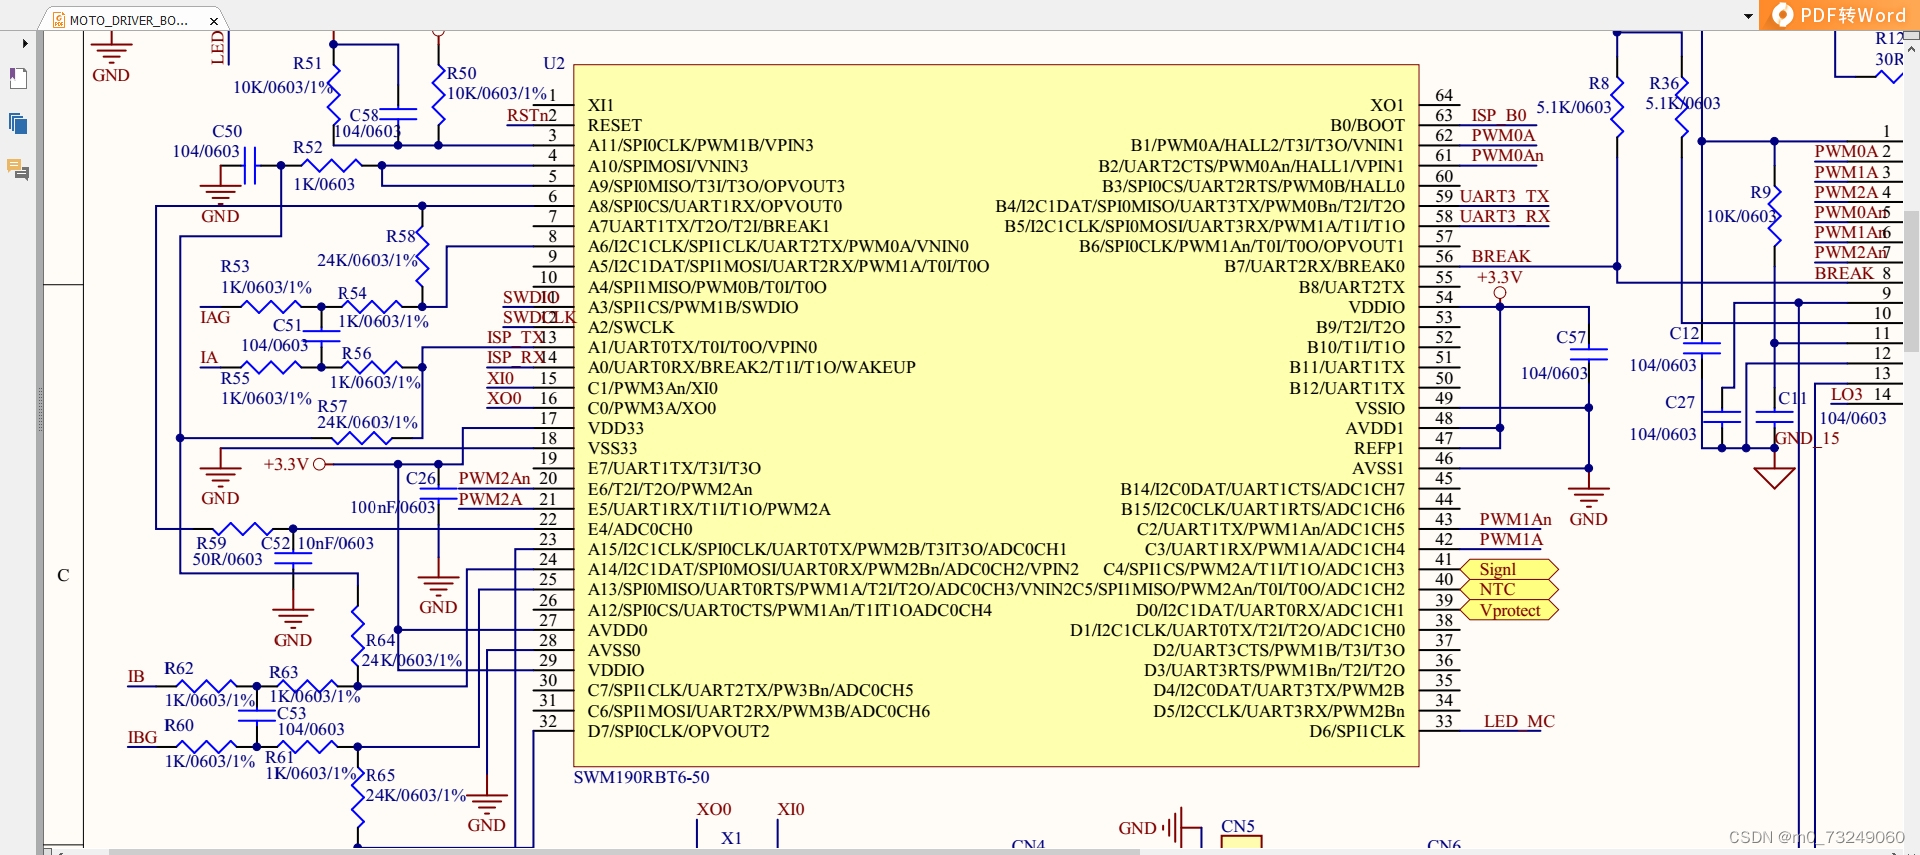Click the C51 capacitor designator
Screen dimensions: 1920x855
287,325
